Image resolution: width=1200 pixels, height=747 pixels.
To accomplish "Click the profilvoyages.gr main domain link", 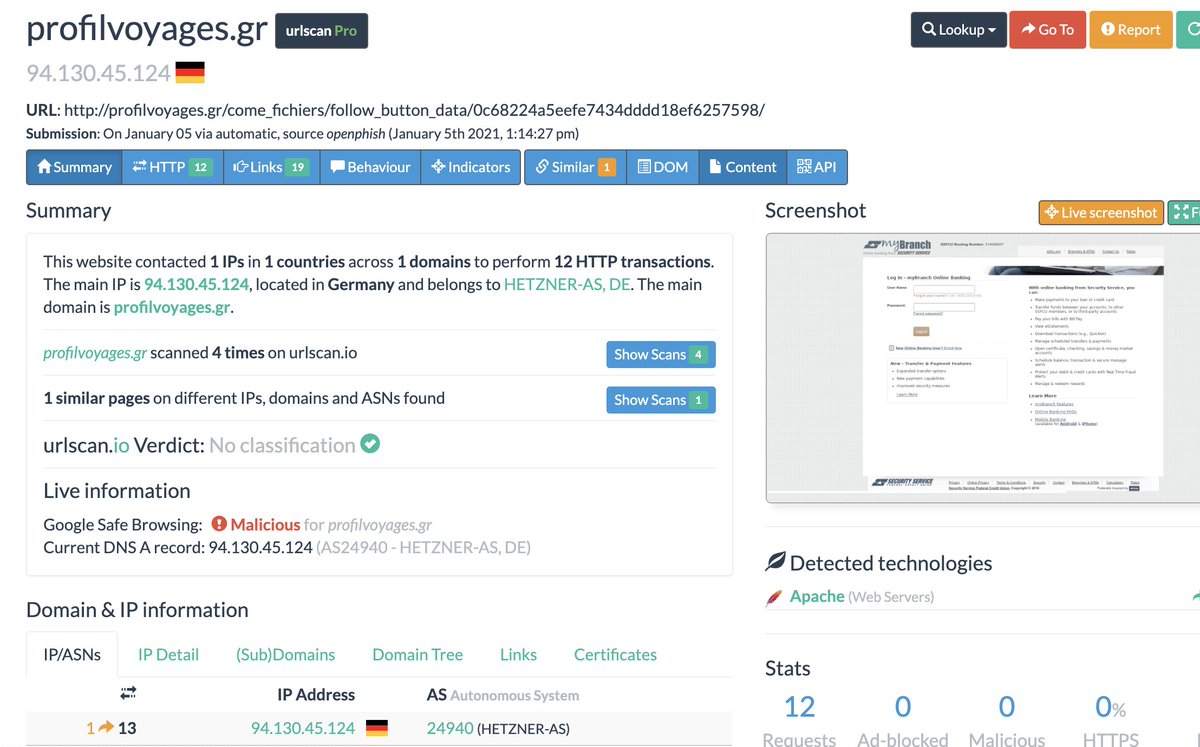I will pyautogui.click(x=172, y=308).
